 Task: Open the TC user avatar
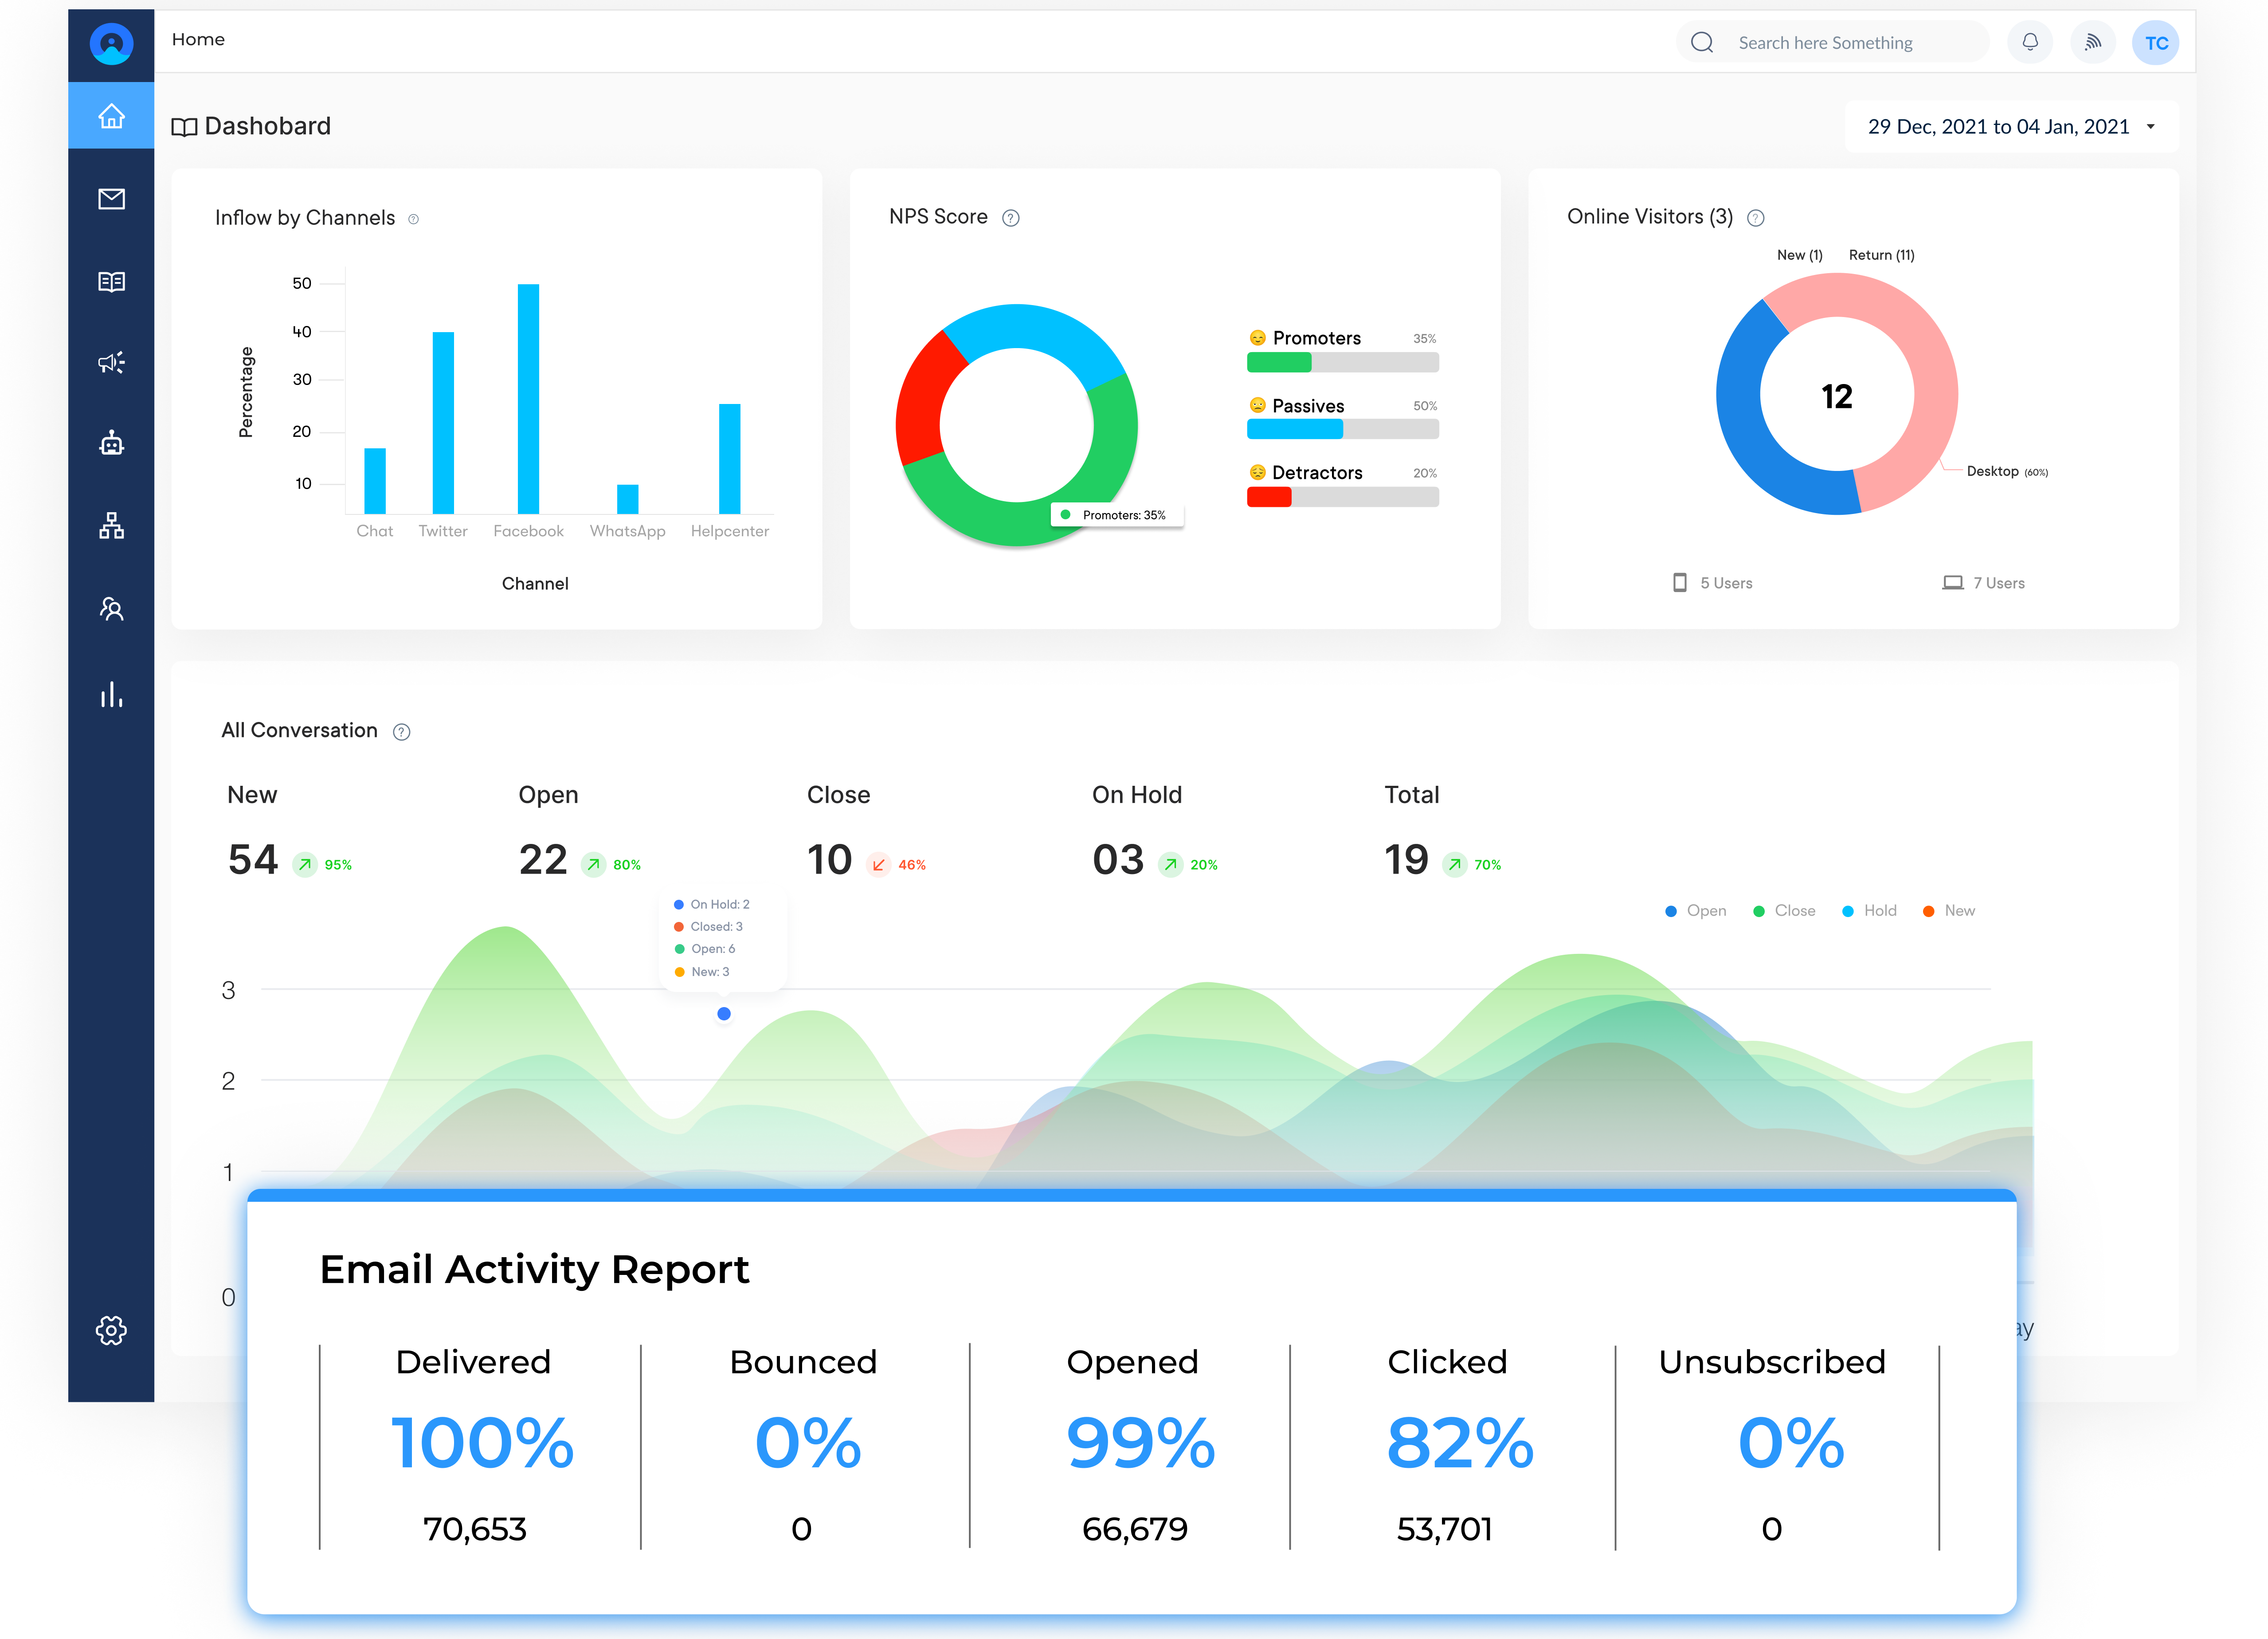click(x=2156, y=43)
